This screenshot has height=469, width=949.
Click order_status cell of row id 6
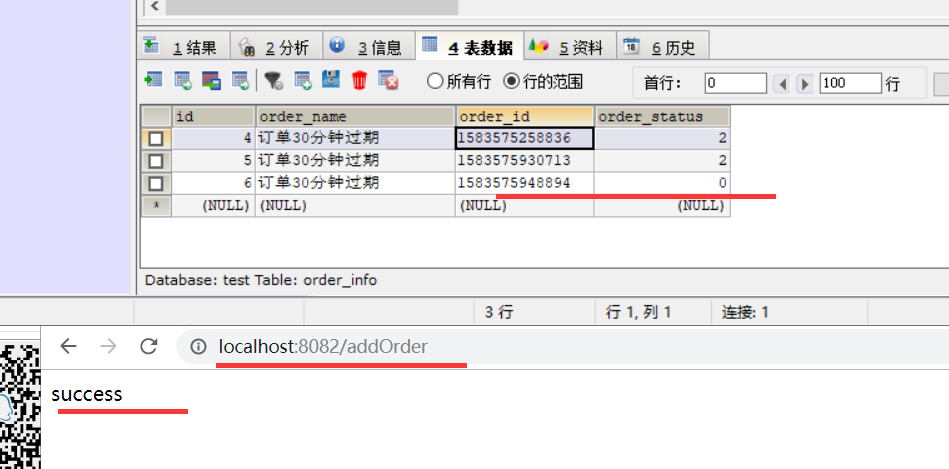(x=662, y=183)
